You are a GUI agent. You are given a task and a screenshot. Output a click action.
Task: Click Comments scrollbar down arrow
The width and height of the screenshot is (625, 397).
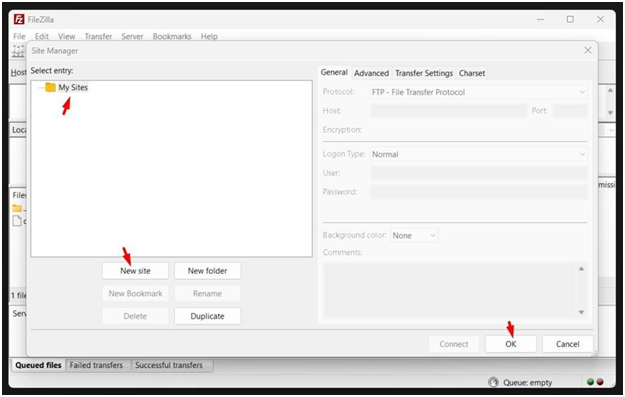[x=581, y=312]
